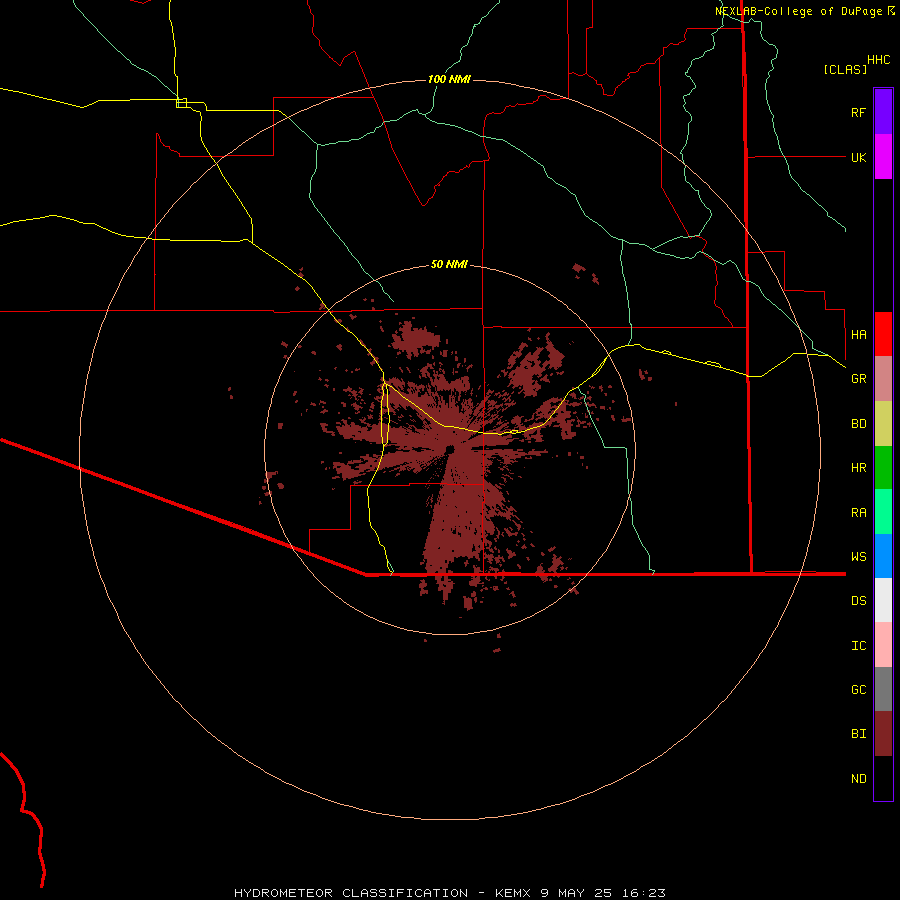Image resolution: width=900 pixels, height=900 pixels.
Task: Click the HR green legend swatch
Action: (883, 468)
